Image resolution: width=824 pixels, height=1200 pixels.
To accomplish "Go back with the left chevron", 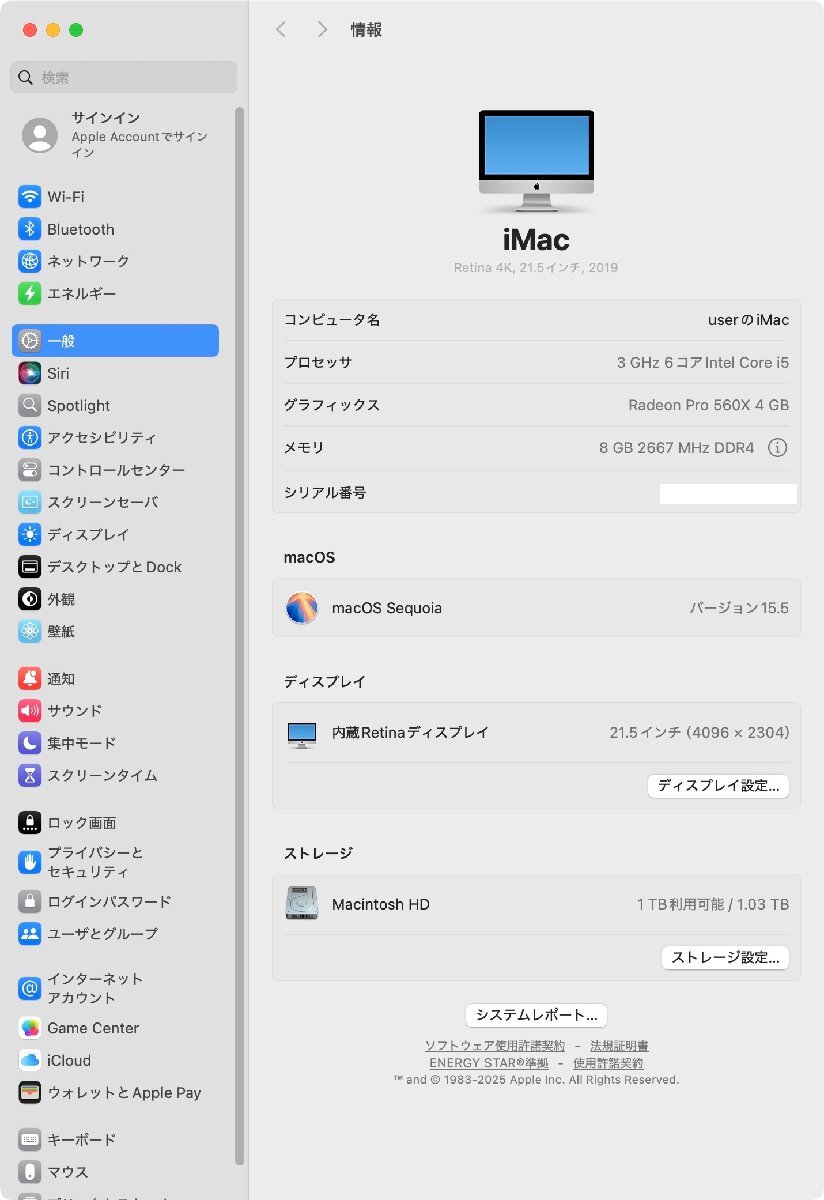I will 281,30.
